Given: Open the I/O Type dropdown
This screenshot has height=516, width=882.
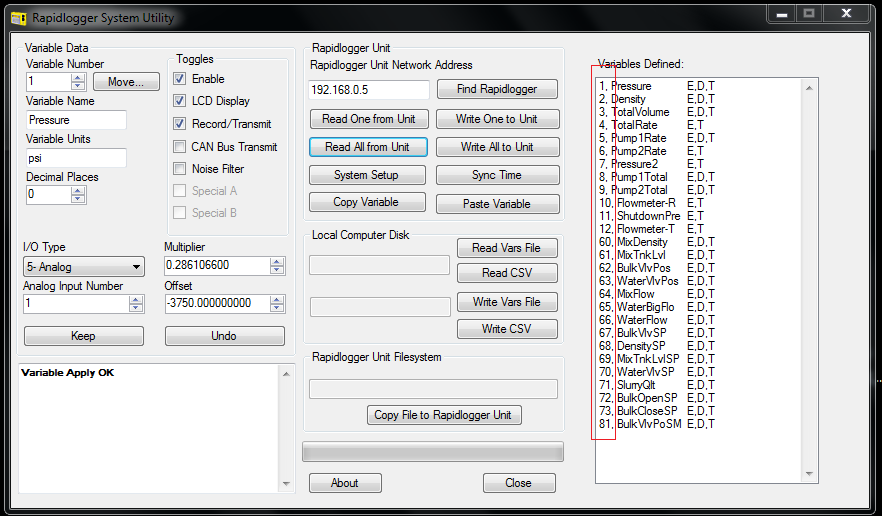Looking at the screenshot, I should [83, 267].
